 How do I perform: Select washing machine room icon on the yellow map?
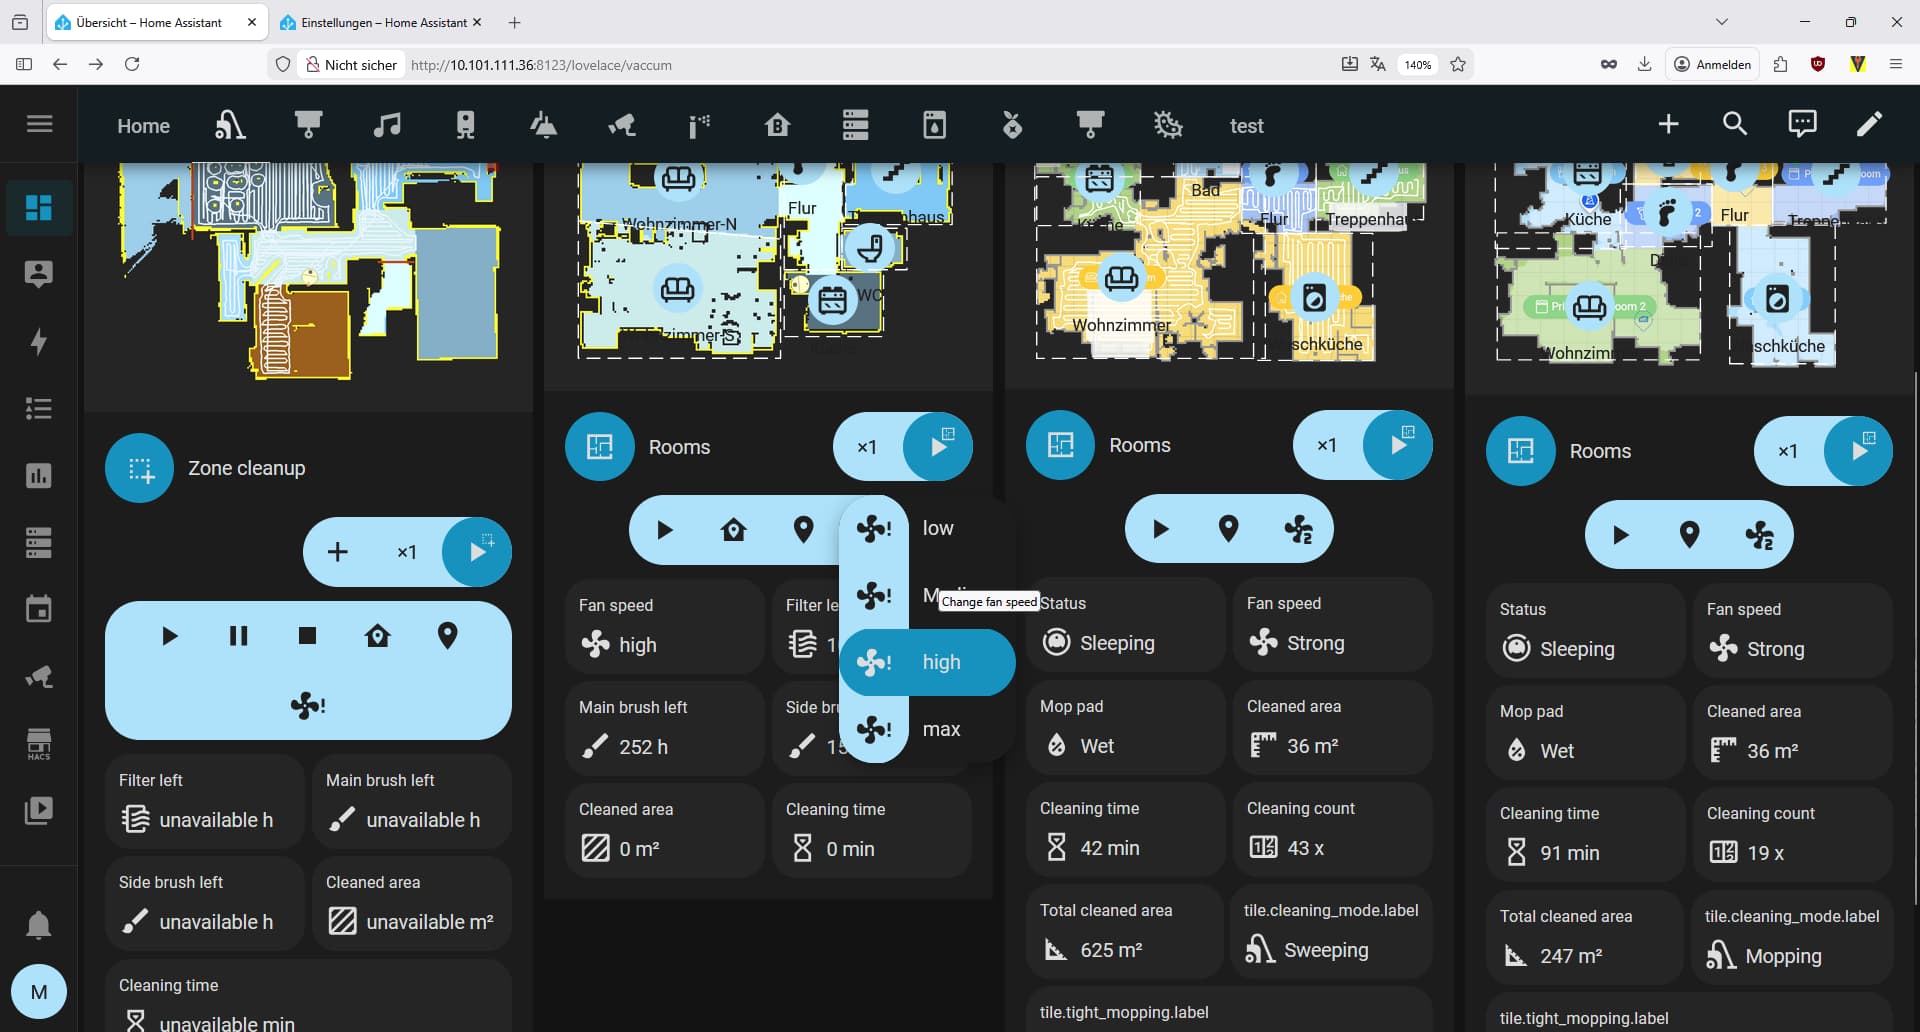coord(1314,296)
